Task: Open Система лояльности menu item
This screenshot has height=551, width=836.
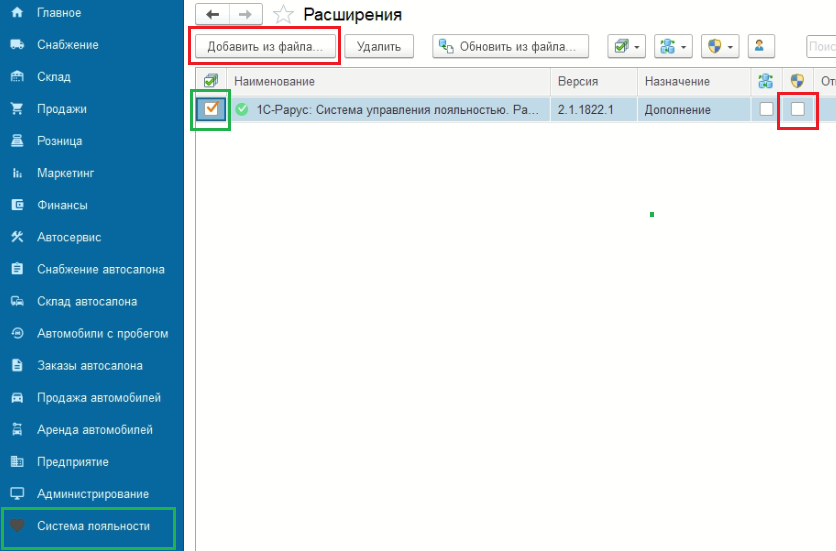Action: click(92, 526)
